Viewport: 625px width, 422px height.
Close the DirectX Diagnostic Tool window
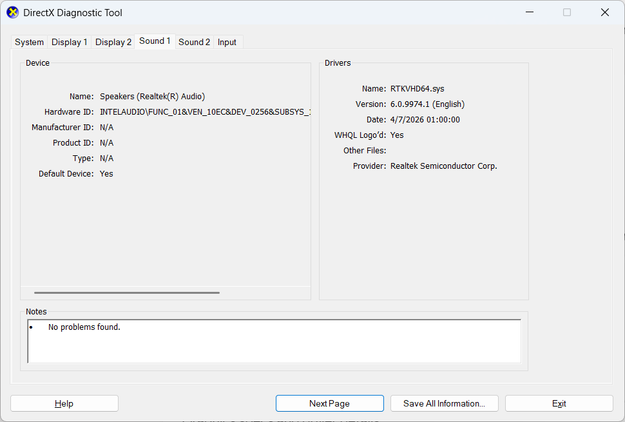[x=605, y=12]
